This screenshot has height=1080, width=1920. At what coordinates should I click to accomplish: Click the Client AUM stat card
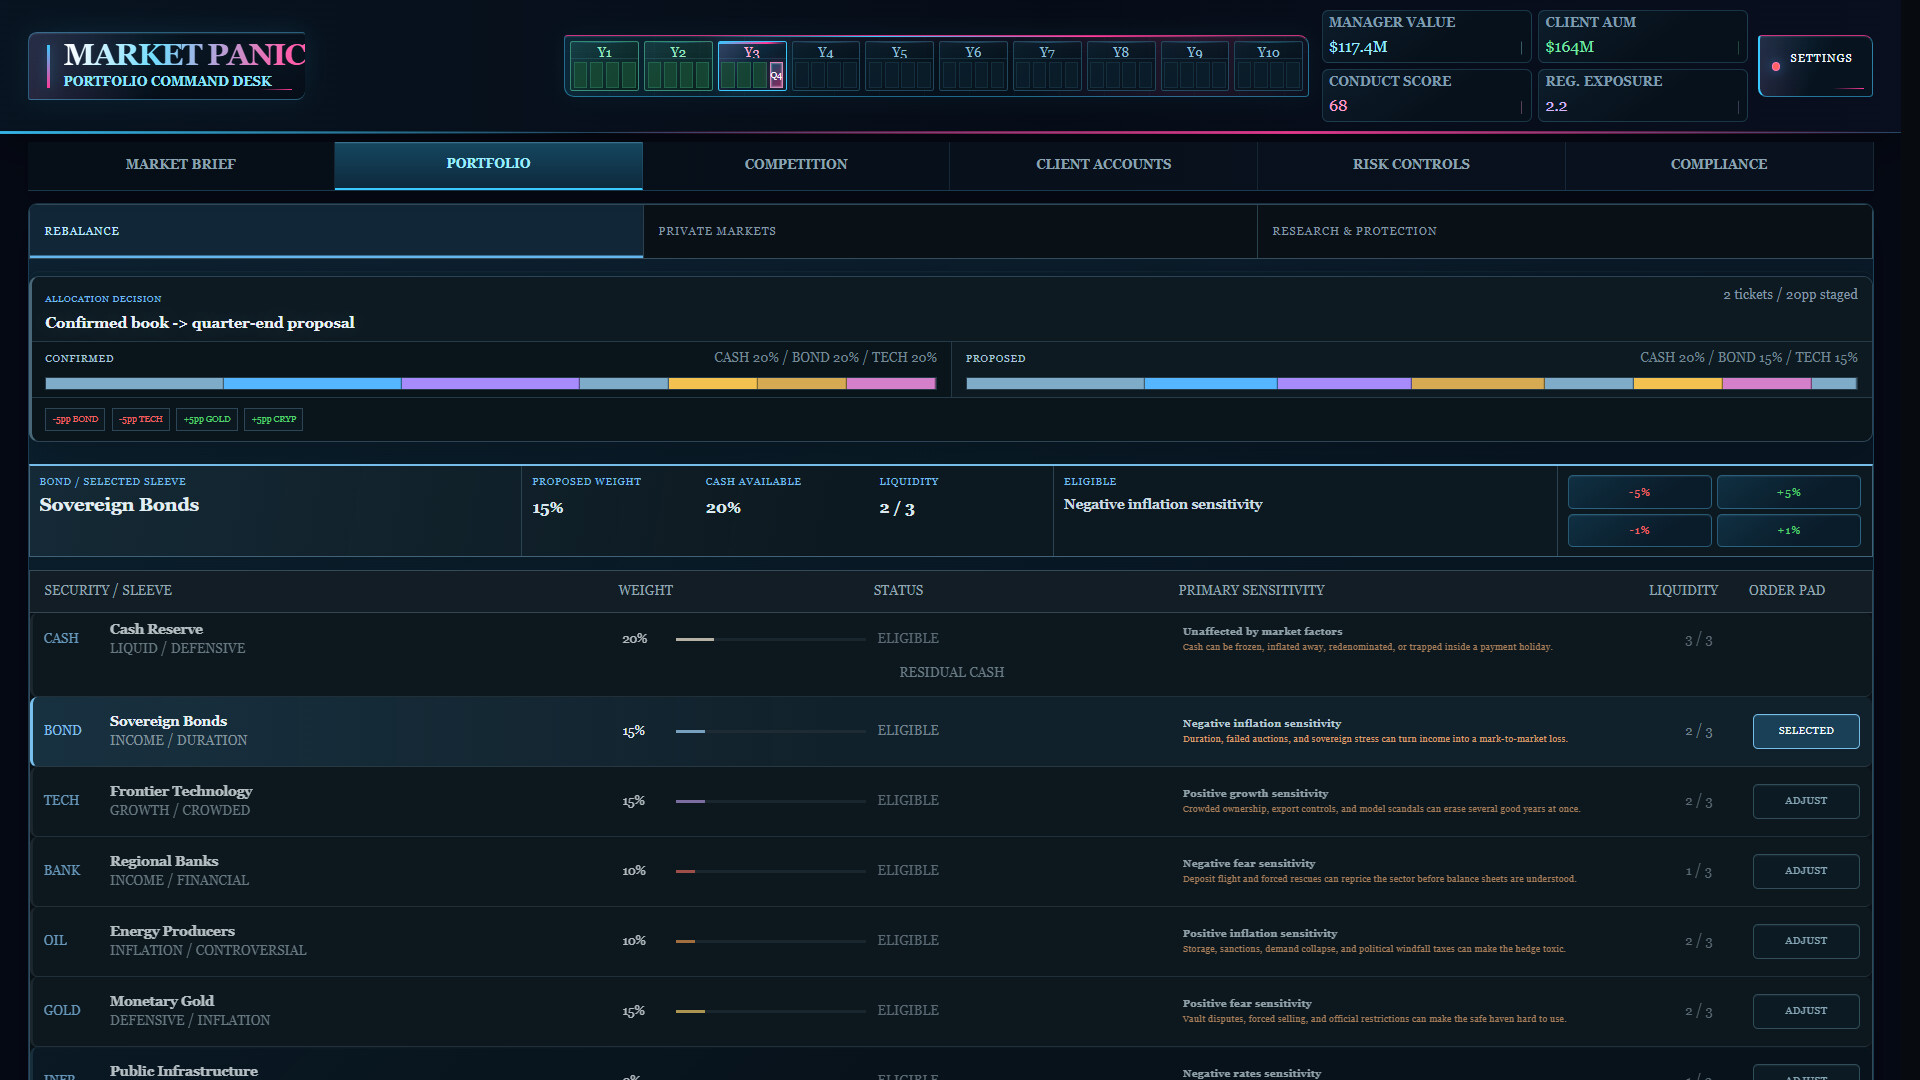click(1642, 36)
